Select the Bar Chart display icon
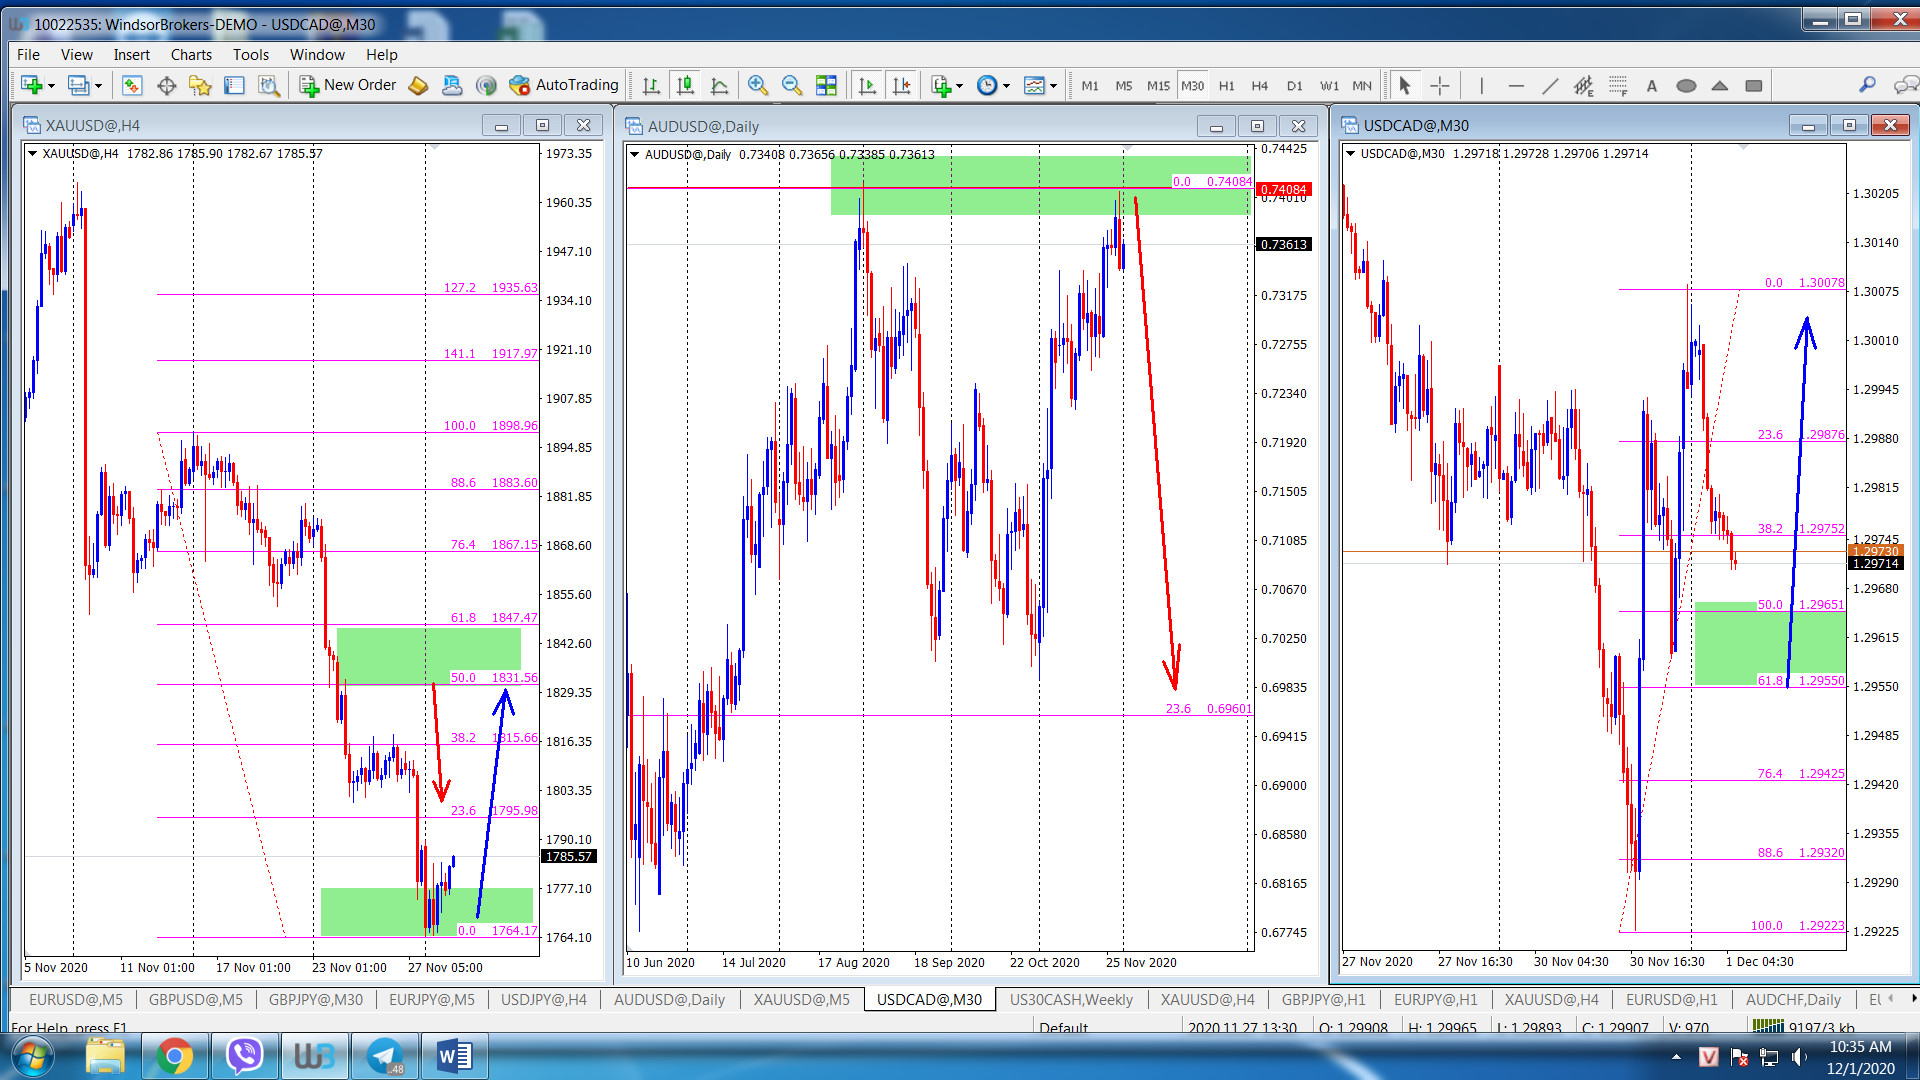This screenshot has width=1920, height=1080. 651,86
